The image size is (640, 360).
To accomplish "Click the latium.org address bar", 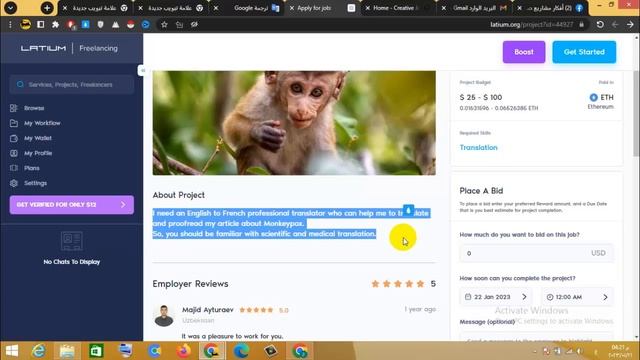I will pyautogui.click(x=531, y=24).
